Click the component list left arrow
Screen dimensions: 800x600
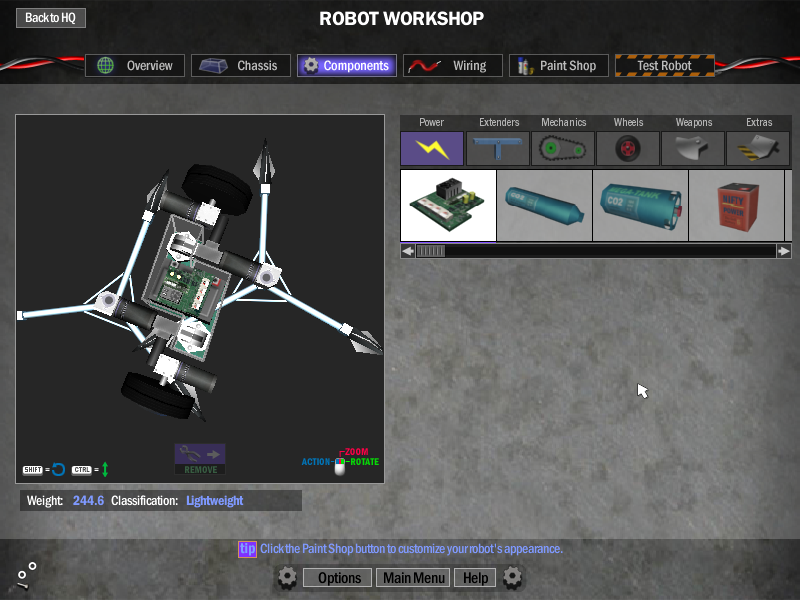pyautogui.click(x=408, y=251)
